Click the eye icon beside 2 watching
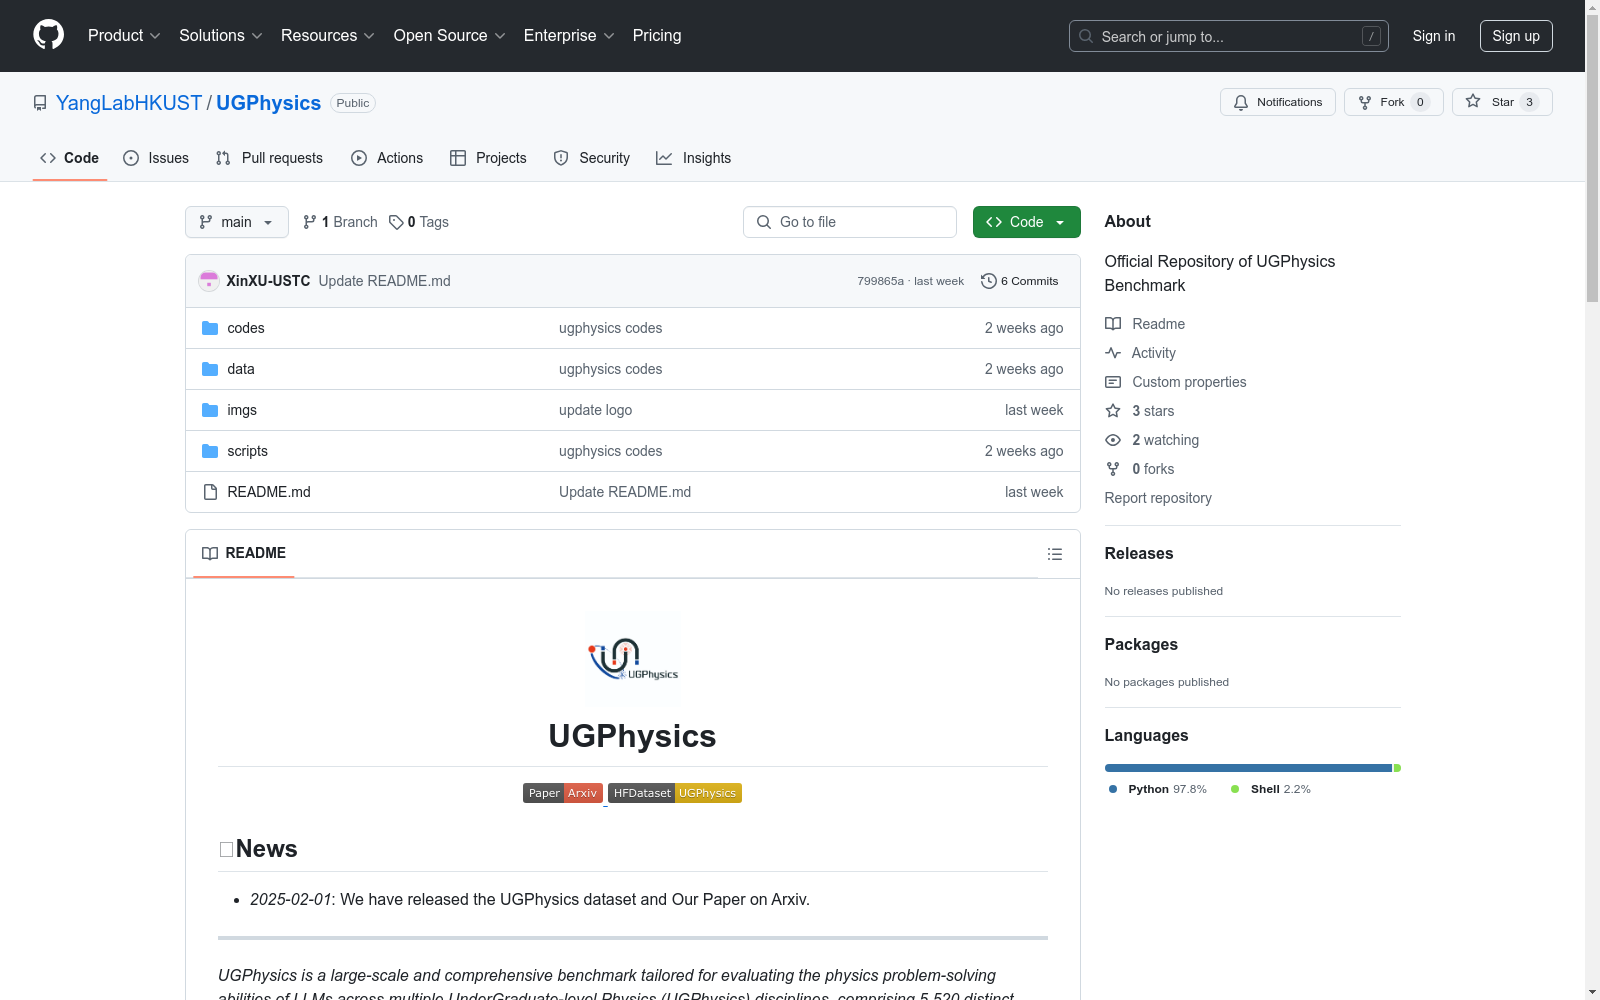Viewport: 1600px width, 1000px height. pyautogui.click(x=1113, y=440)
